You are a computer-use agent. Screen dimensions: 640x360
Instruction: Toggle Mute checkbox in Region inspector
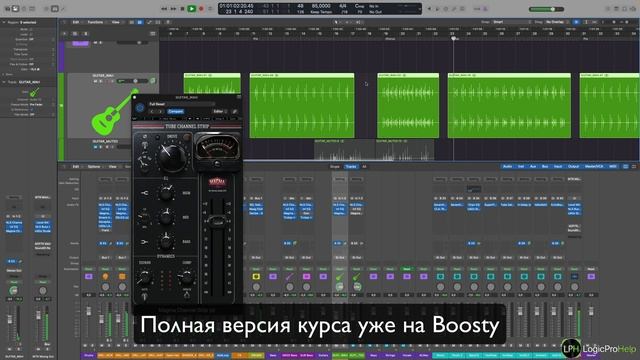pyautogui.click(x=31, y=29)
